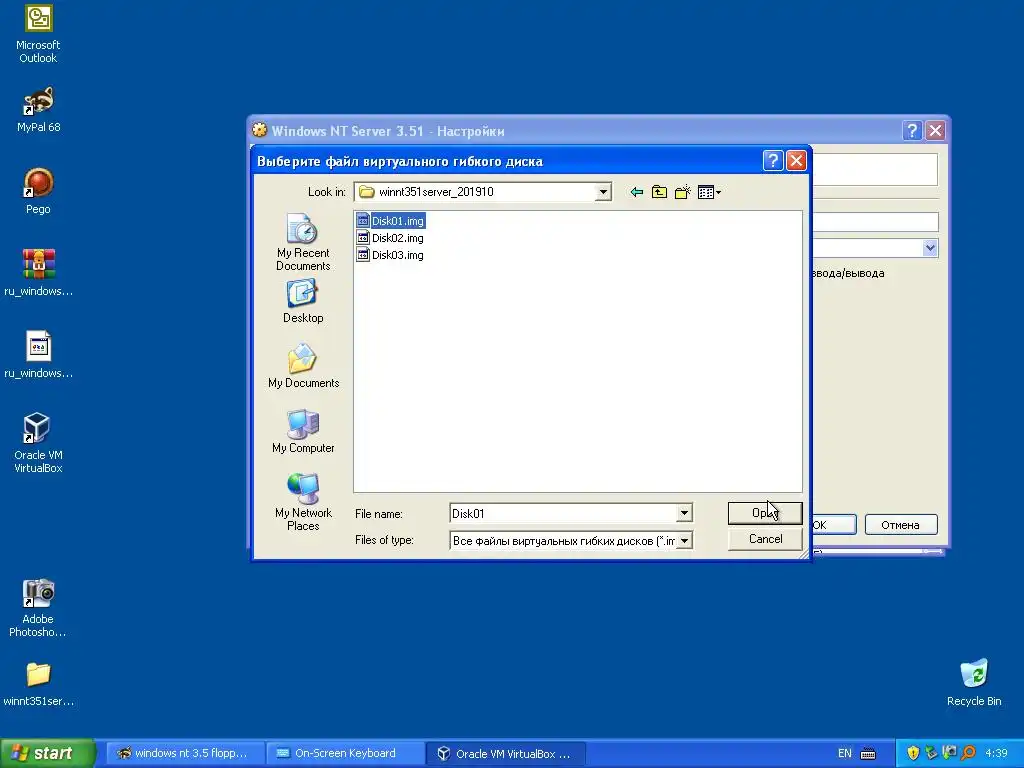This screenshot has height=768, width=1024.
Task: Click the orange magnifier tray icon
Action: [x=968, y=754]
